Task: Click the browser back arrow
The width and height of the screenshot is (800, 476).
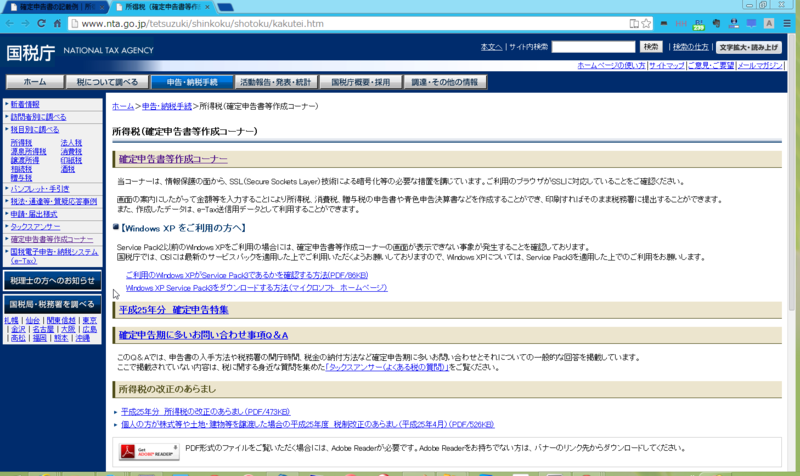Action: point(10,23)
